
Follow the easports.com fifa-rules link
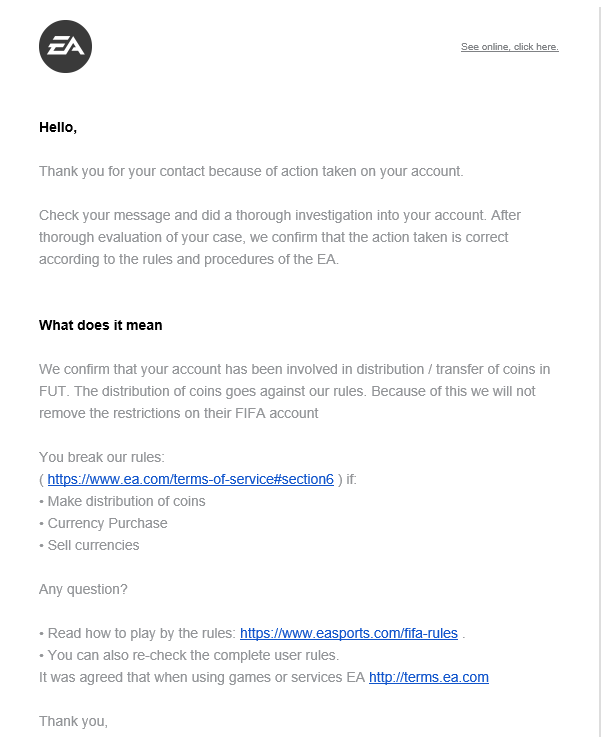[349, 634]
